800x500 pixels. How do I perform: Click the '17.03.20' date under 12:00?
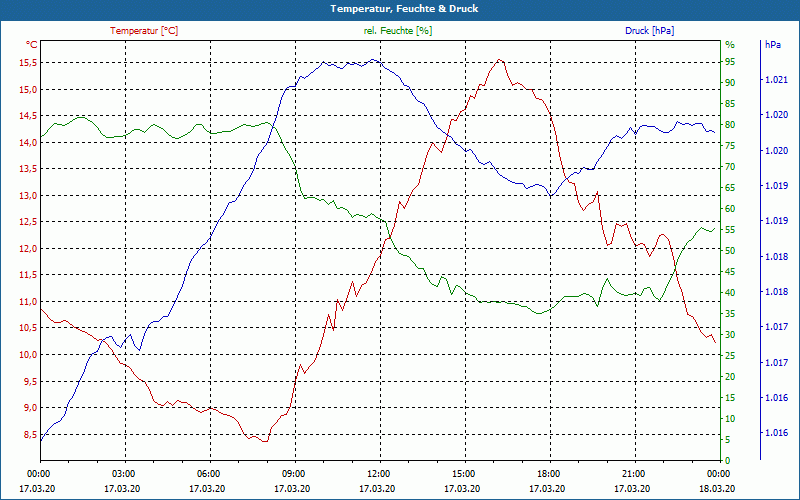pyautogui.click(x=378, y=488)
